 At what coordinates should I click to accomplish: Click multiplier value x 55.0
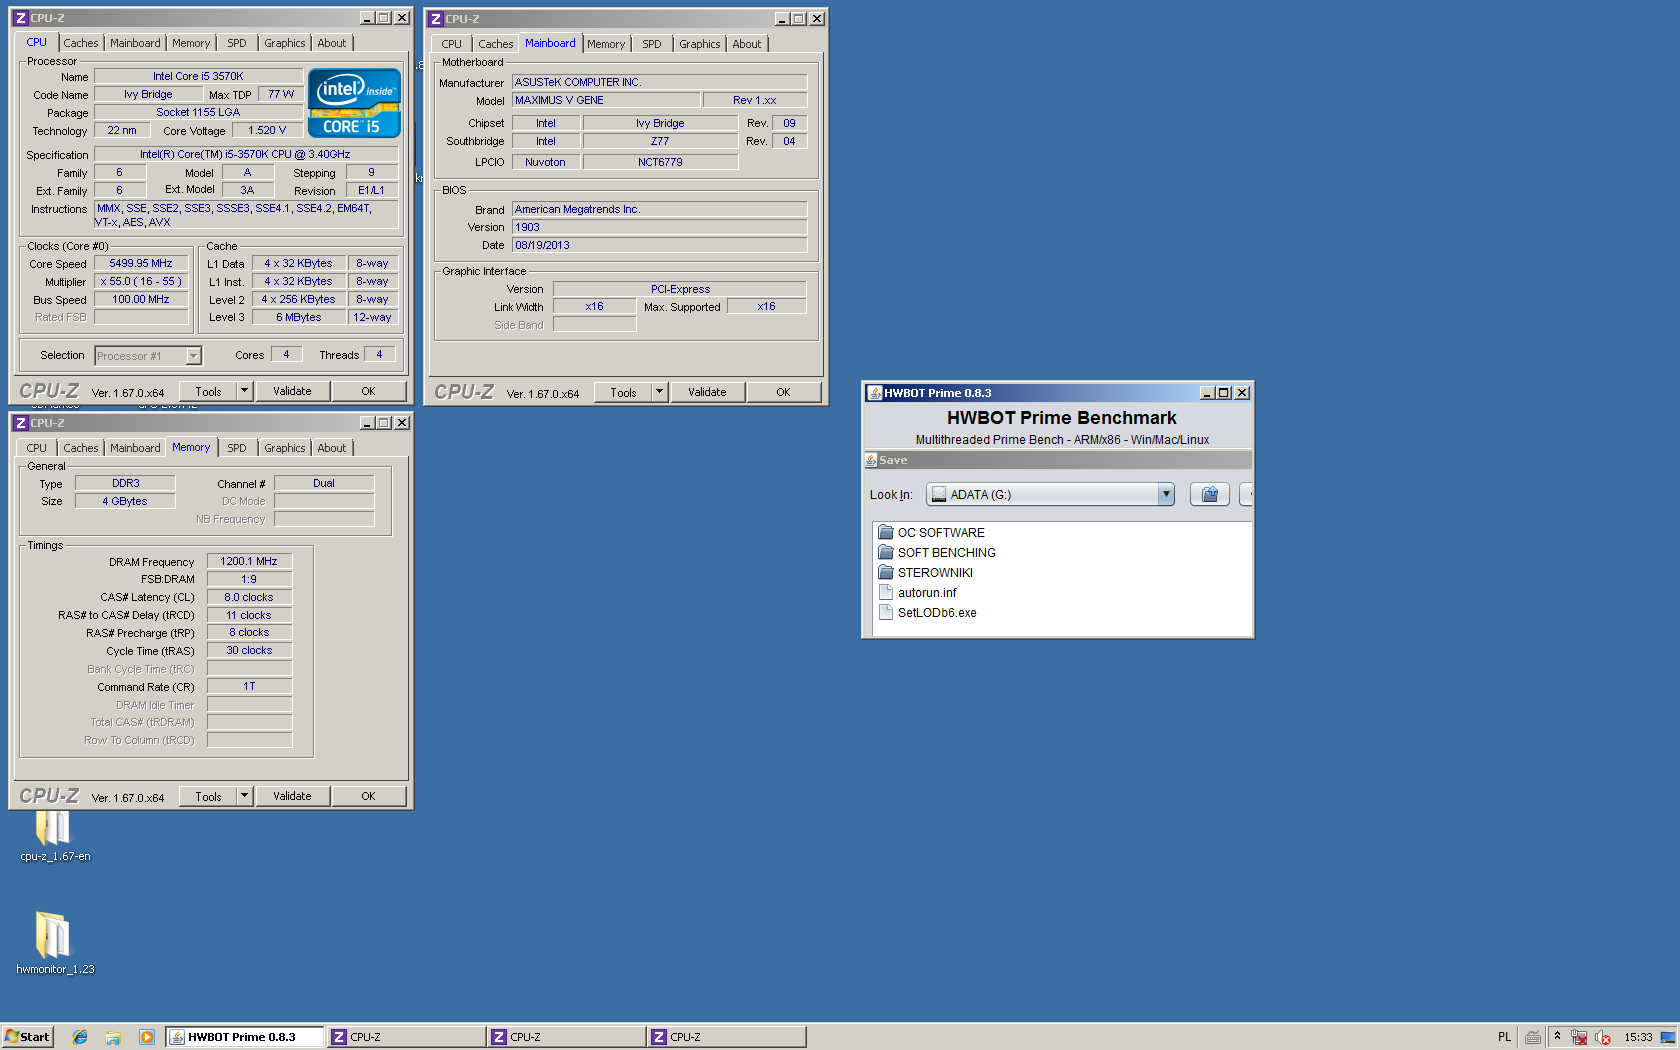tap(141, 281)
